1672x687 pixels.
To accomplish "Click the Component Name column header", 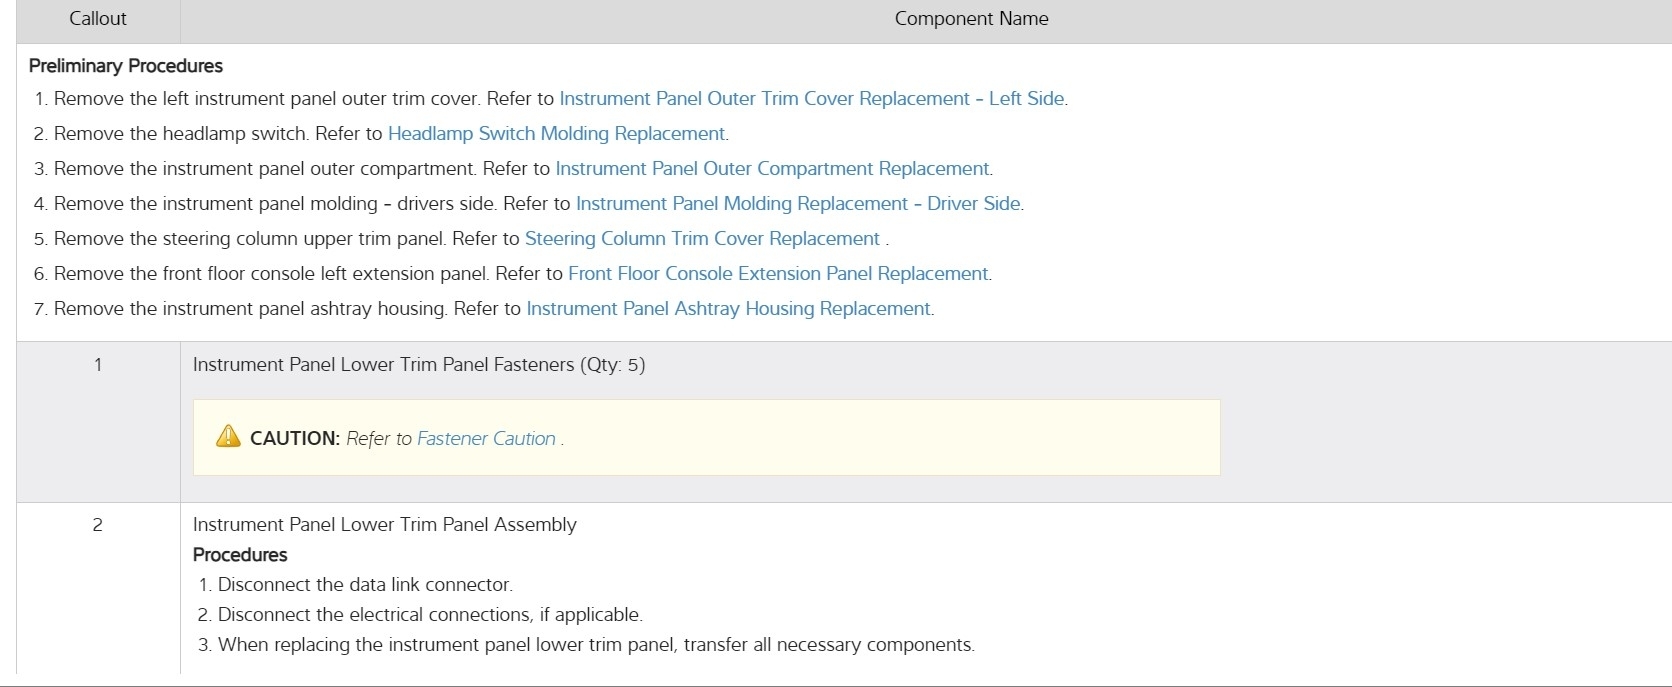I will coord(971,19).
